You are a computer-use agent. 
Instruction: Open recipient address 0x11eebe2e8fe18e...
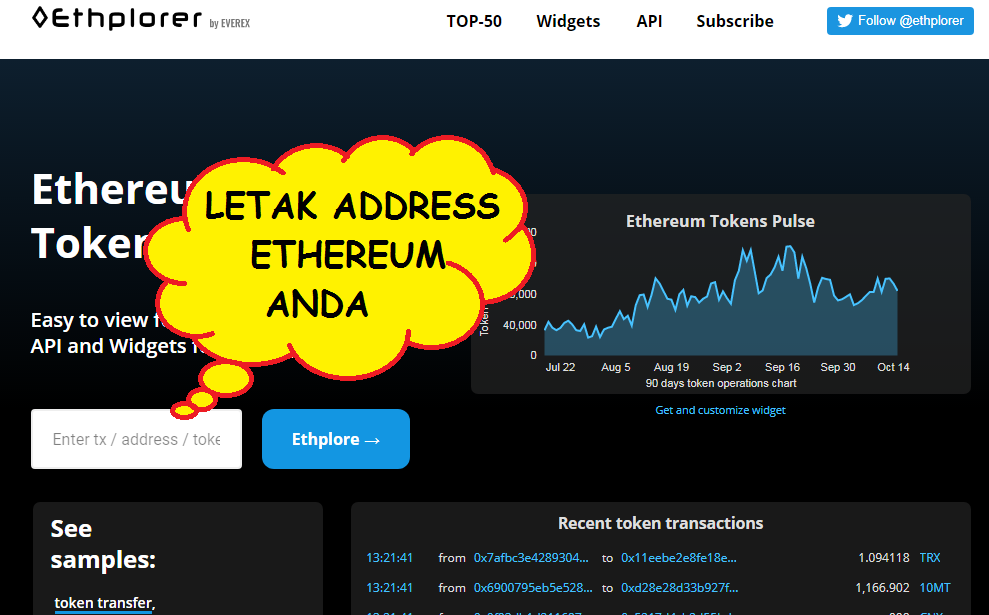click(x=679, y=558)
